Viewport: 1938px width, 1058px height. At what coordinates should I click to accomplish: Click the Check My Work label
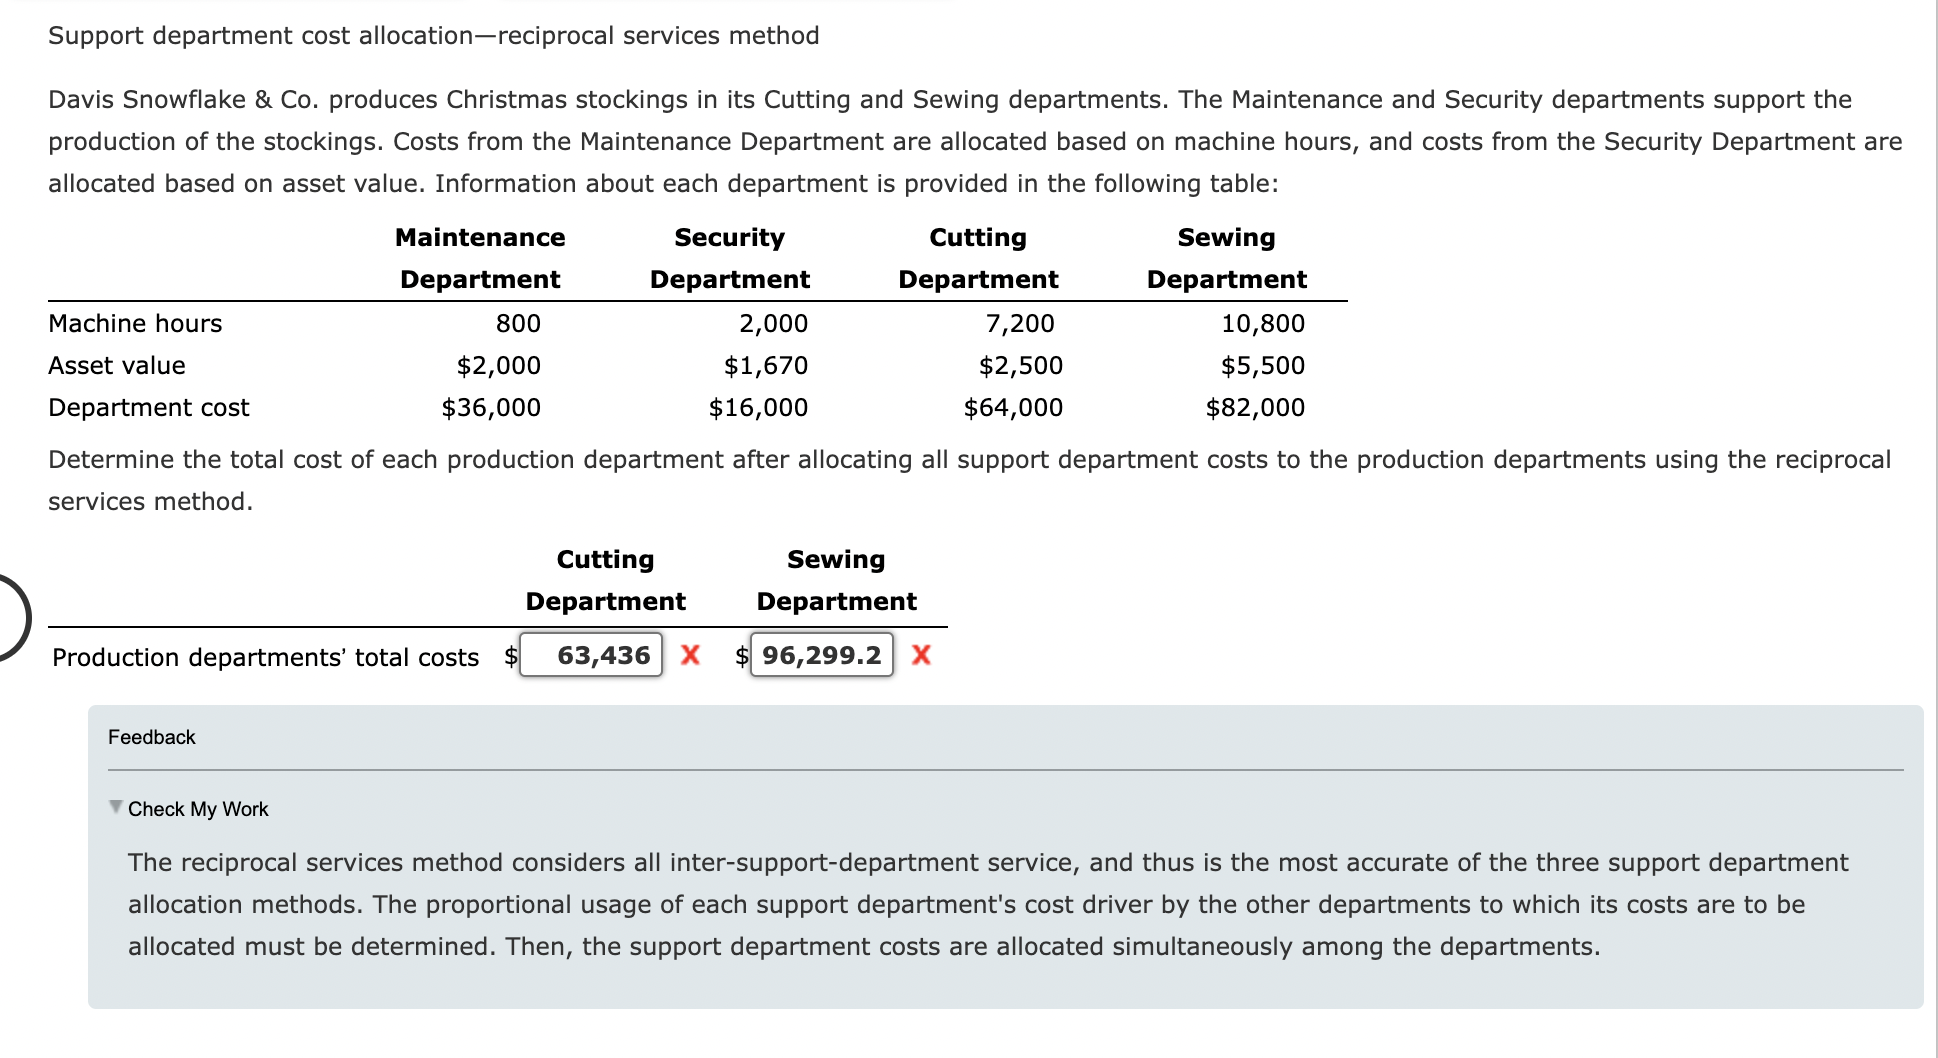pyautogui.click(x=197, y=809)
